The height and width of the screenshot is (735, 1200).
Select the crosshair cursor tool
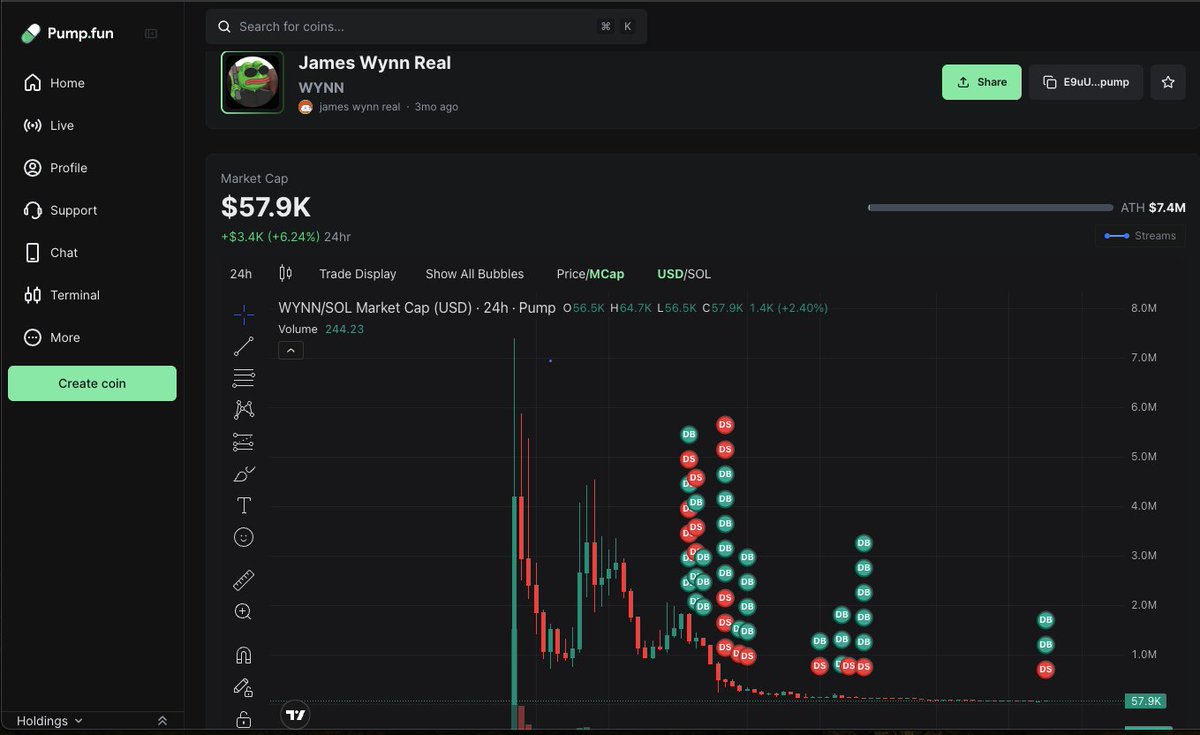[243, 315]
